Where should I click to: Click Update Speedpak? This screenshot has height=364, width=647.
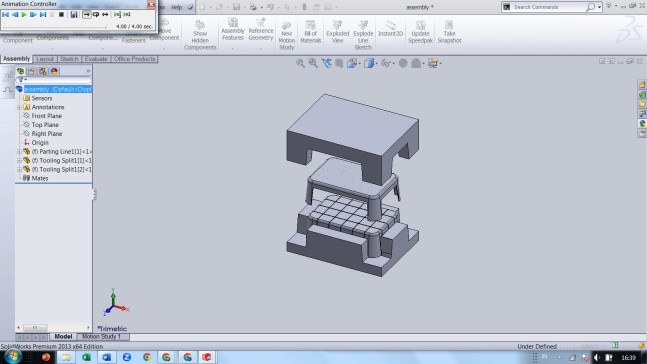tap(420, 32)
